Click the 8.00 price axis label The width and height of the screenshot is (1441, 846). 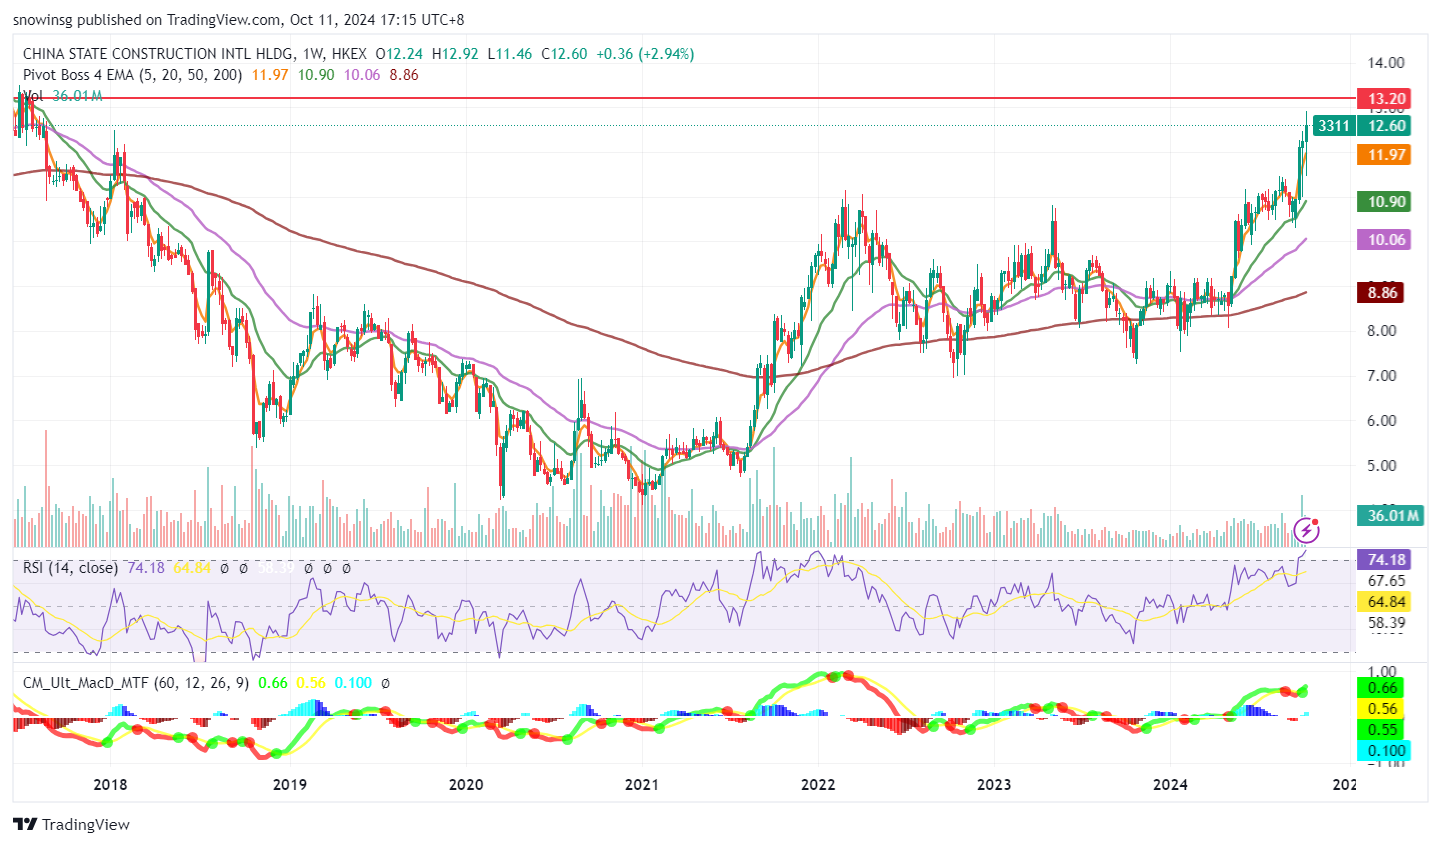coord(1382,331)
